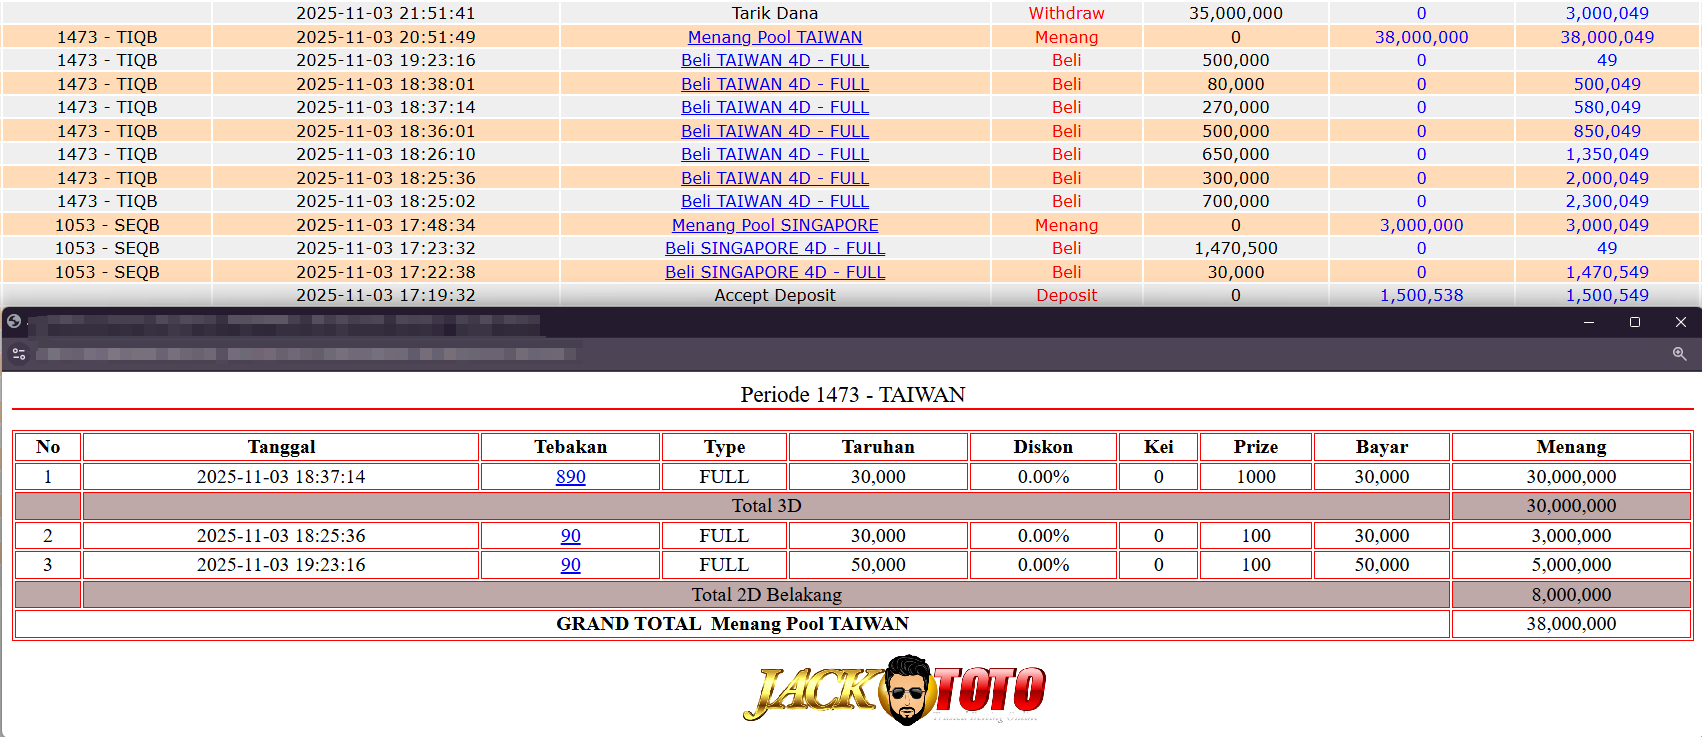Click Tebakan 90 link in row 3

[570, 565]
